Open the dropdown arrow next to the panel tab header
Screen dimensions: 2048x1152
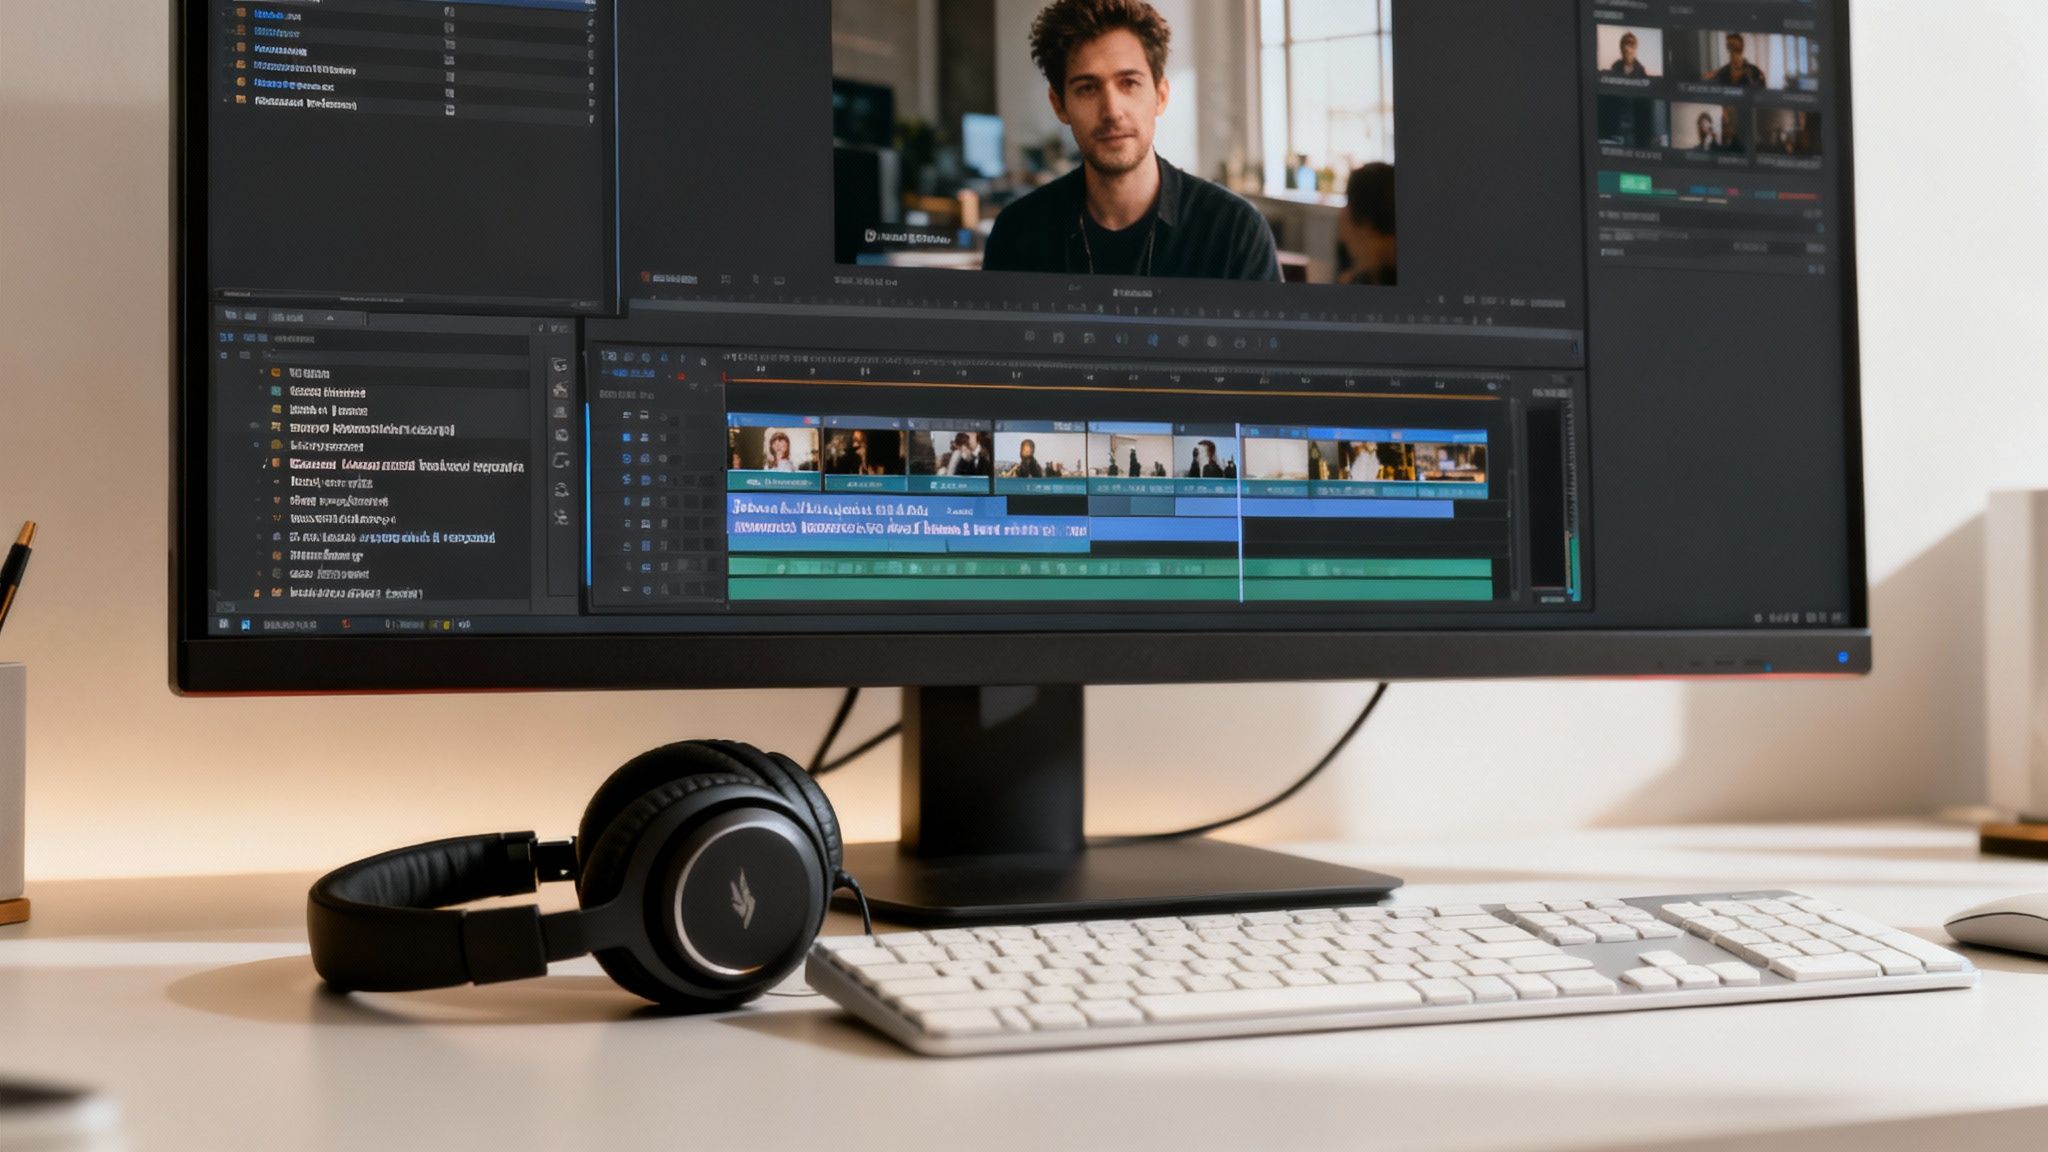click(x=330, y=318)
